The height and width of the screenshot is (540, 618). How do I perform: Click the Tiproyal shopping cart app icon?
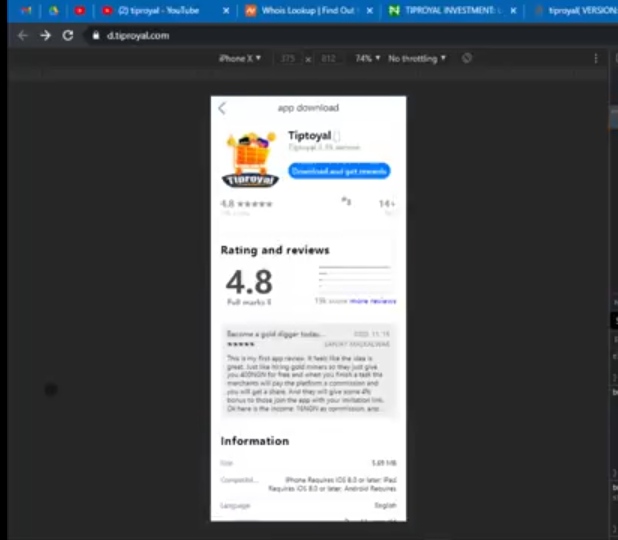(250, 159)
